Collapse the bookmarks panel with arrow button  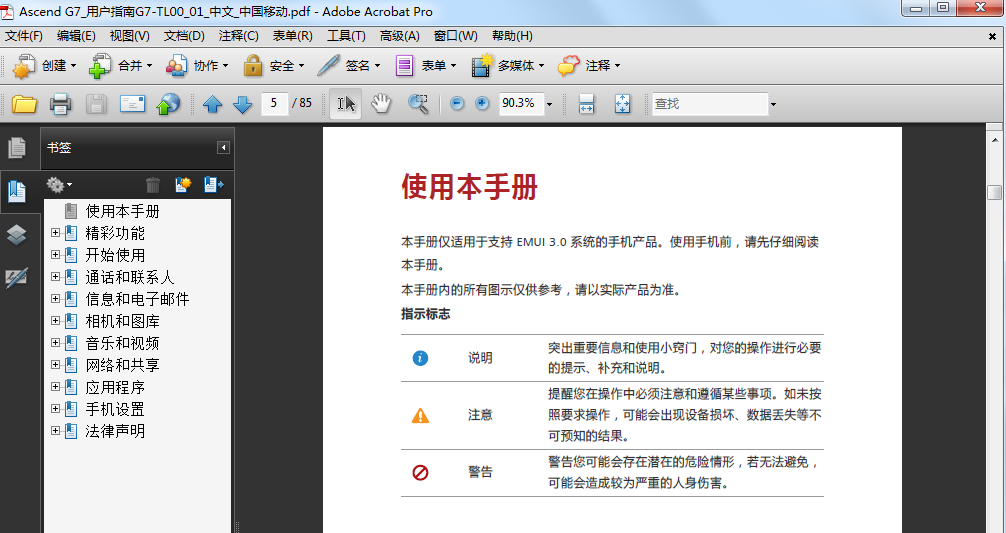(223, 148)
